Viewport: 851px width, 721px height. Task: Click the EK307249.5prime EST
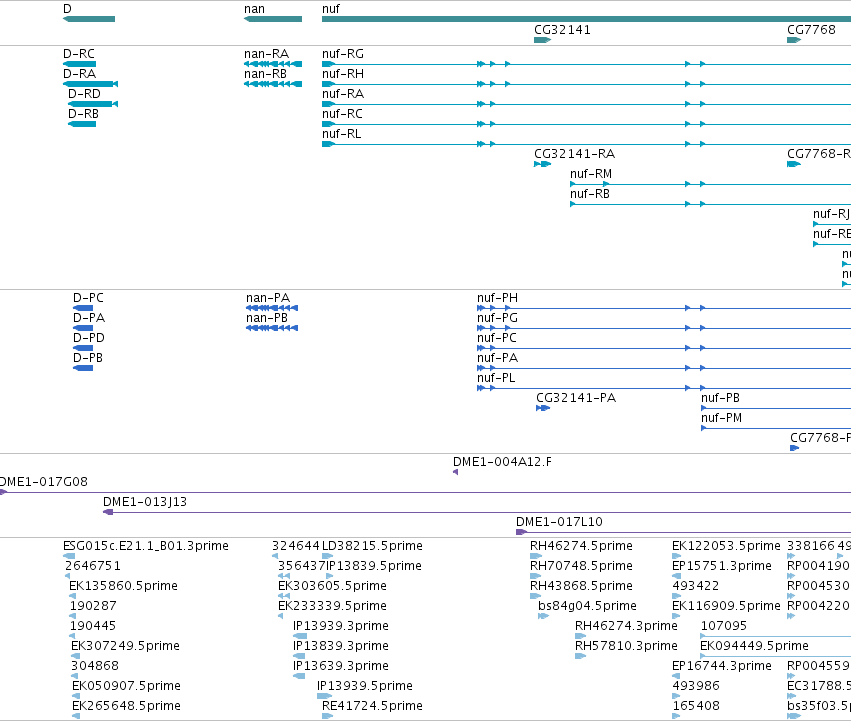(x=75, y=656)
